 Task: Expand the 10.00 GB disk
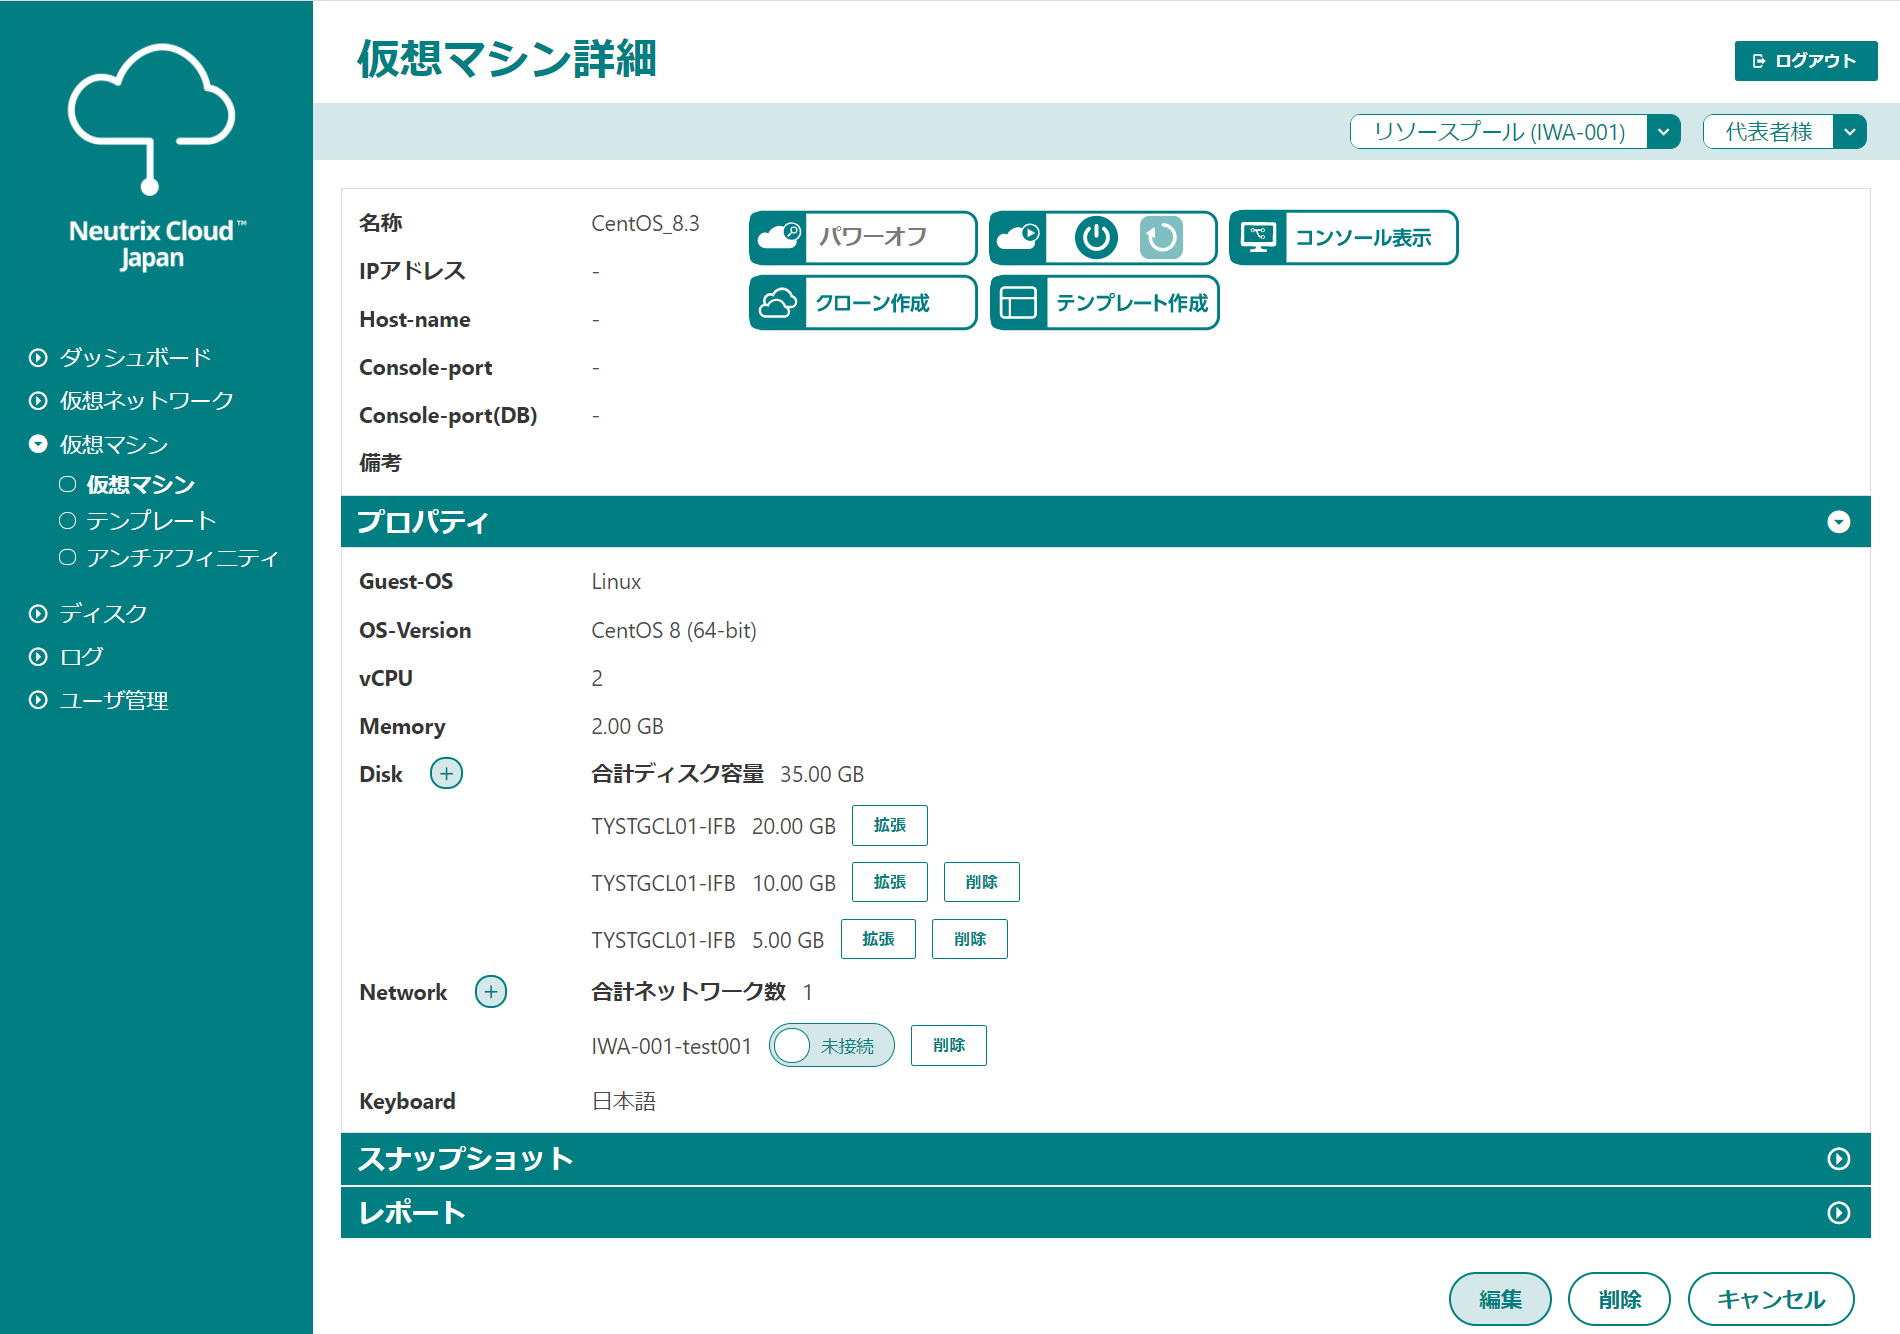[x=889, y=882]
